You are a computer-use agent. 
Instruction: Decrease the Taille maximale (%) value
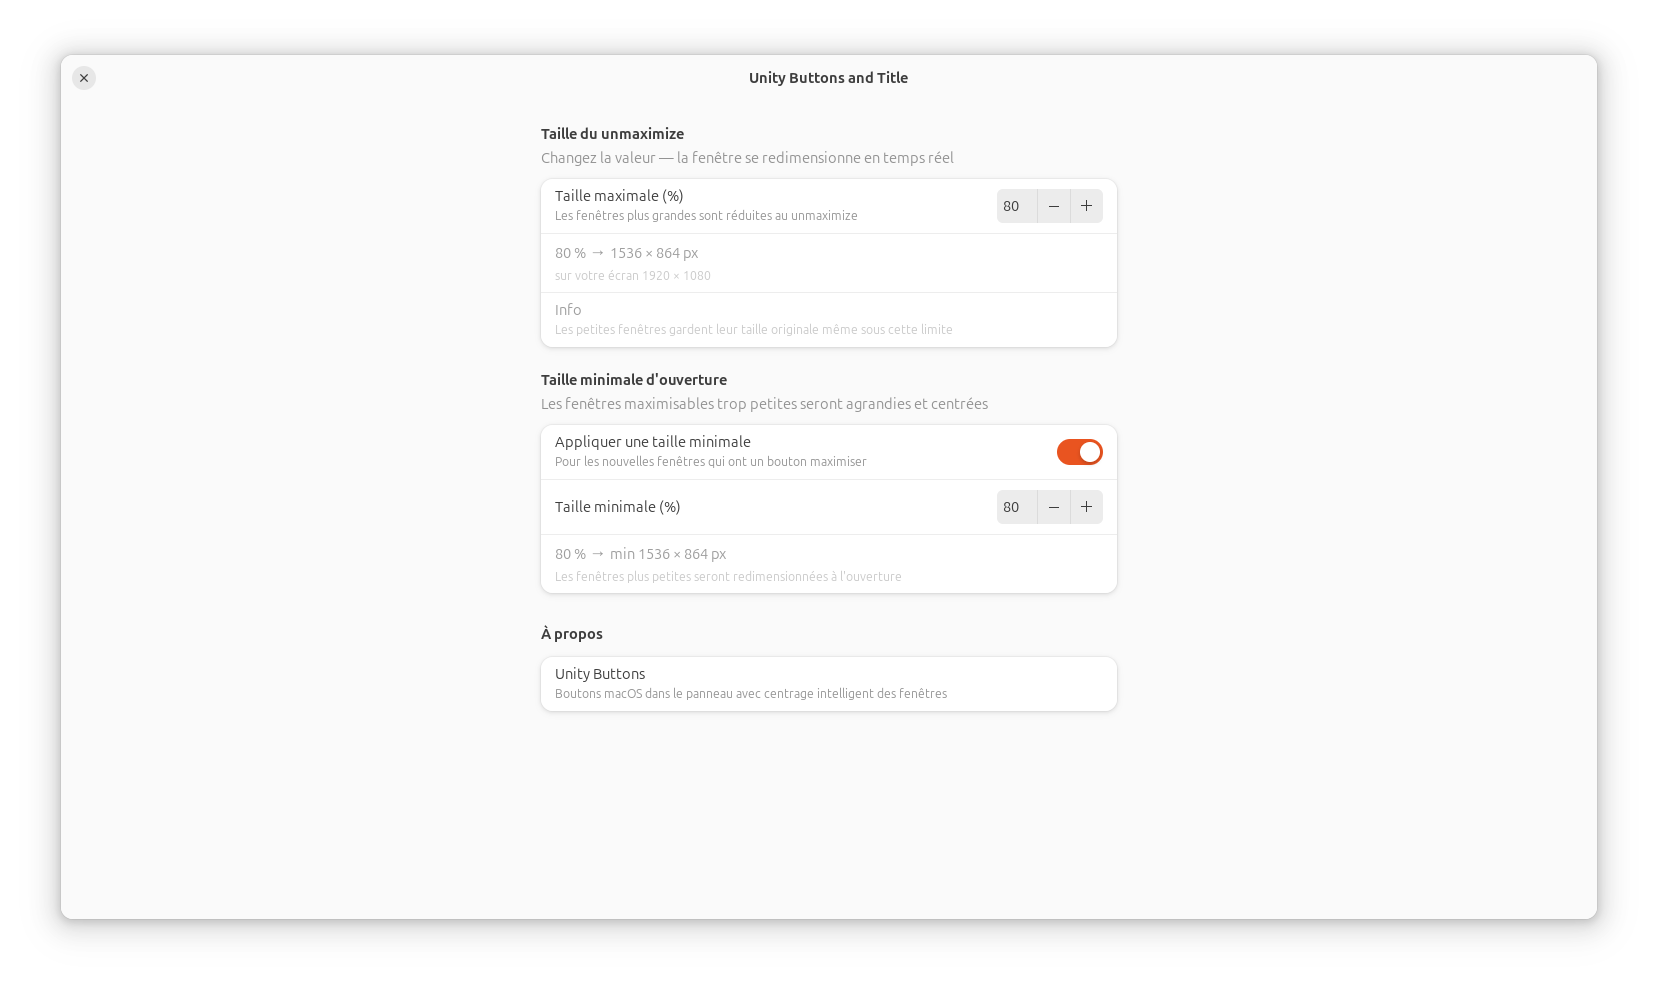pyautogui.click(x=1053, y=206)
